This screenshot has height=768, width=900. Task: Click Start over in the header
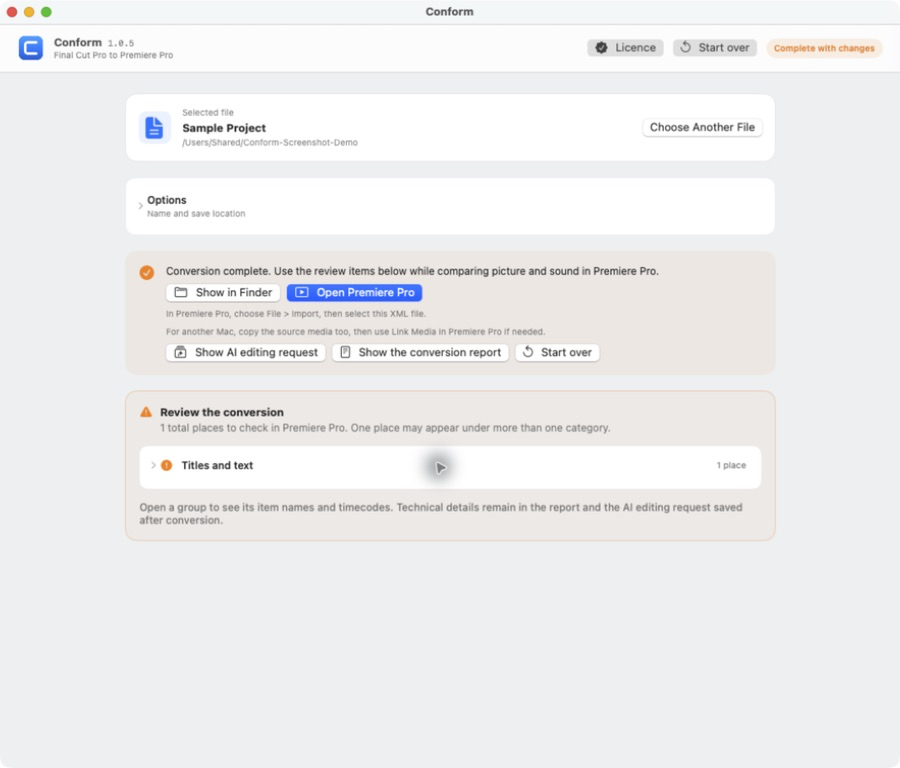(x=715, y=48)
